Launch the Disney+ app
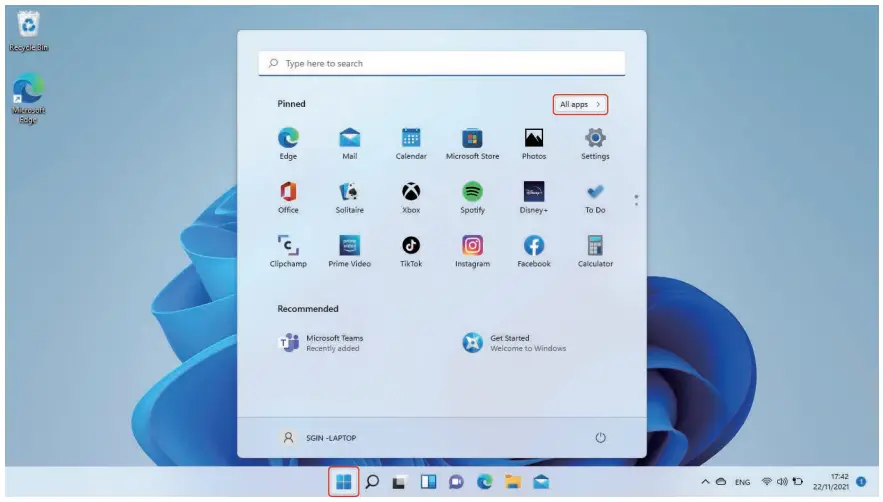 click(533, 197)
